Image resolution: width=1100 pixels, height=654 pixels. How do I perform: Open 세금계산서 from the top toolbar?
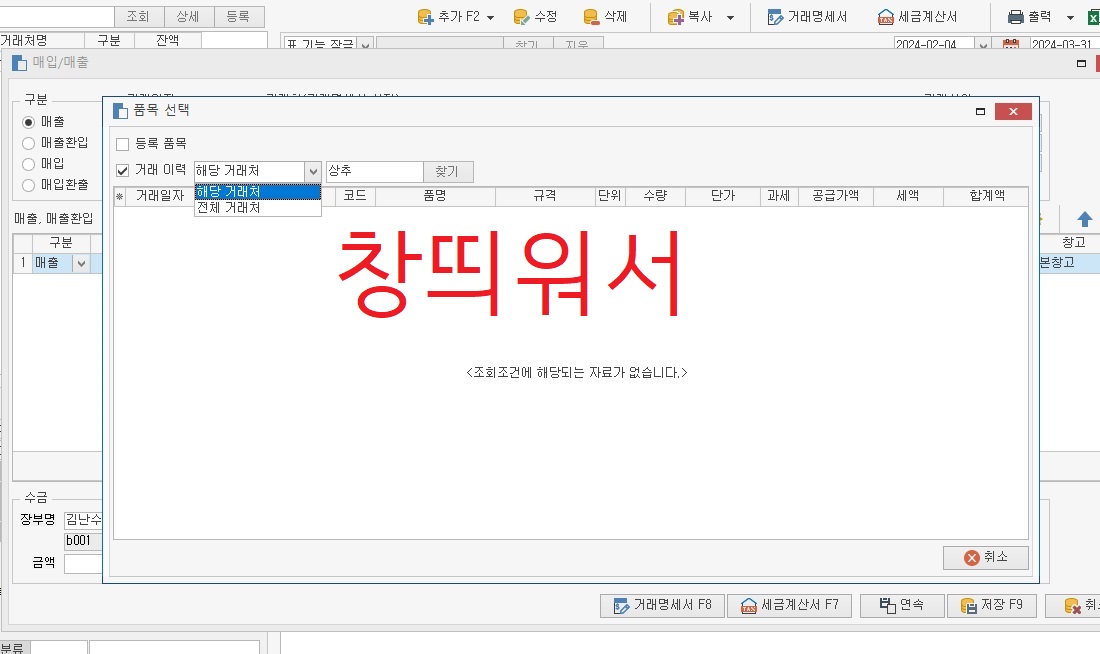point(917,17)
